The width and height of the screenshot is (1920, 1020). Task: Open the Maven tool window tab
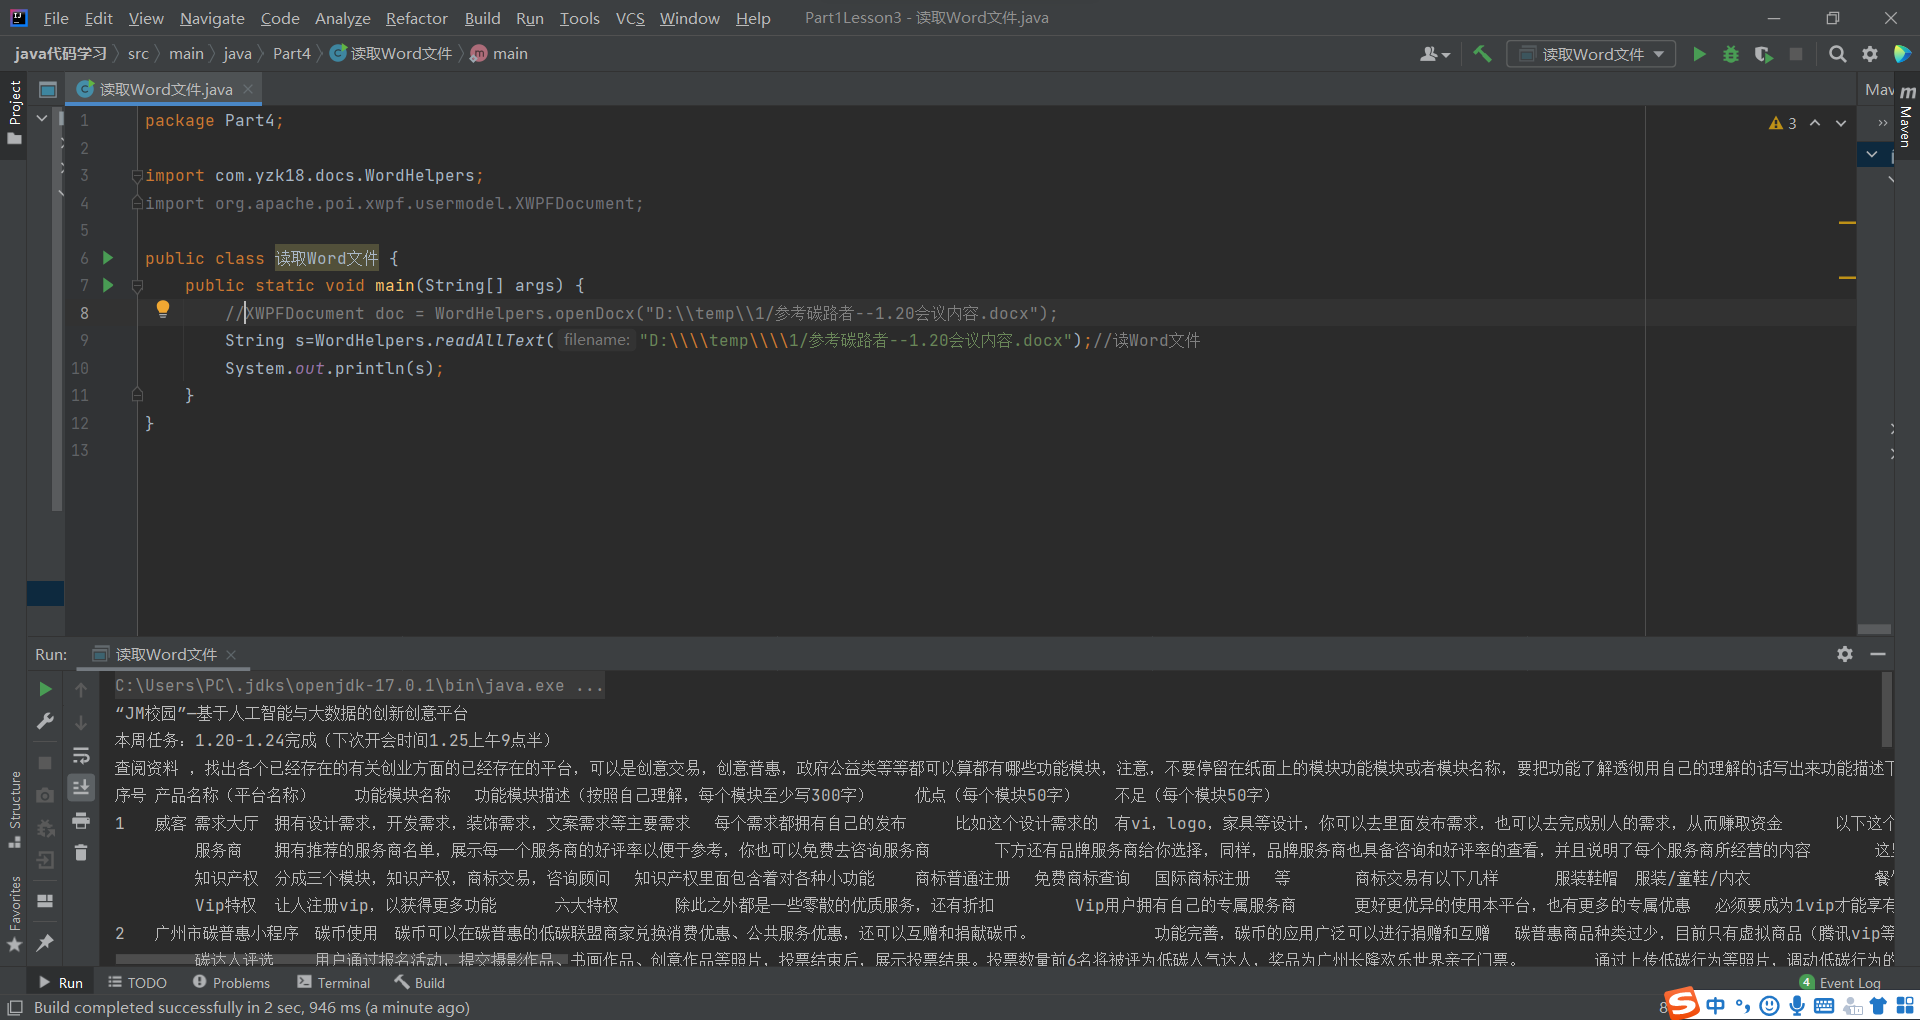pyautogui.click(x=1906, y=117)
